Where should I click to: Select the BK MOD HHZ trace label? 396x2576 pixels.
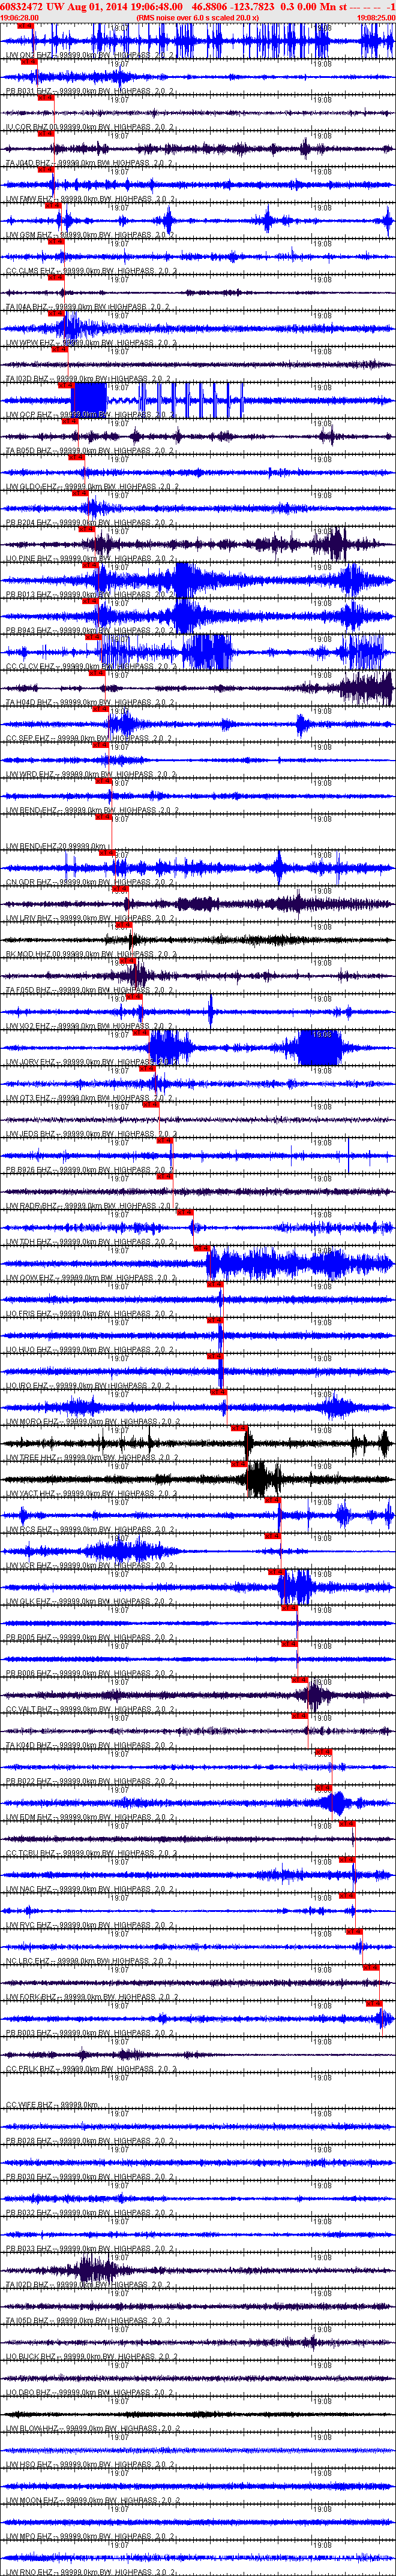91,955
